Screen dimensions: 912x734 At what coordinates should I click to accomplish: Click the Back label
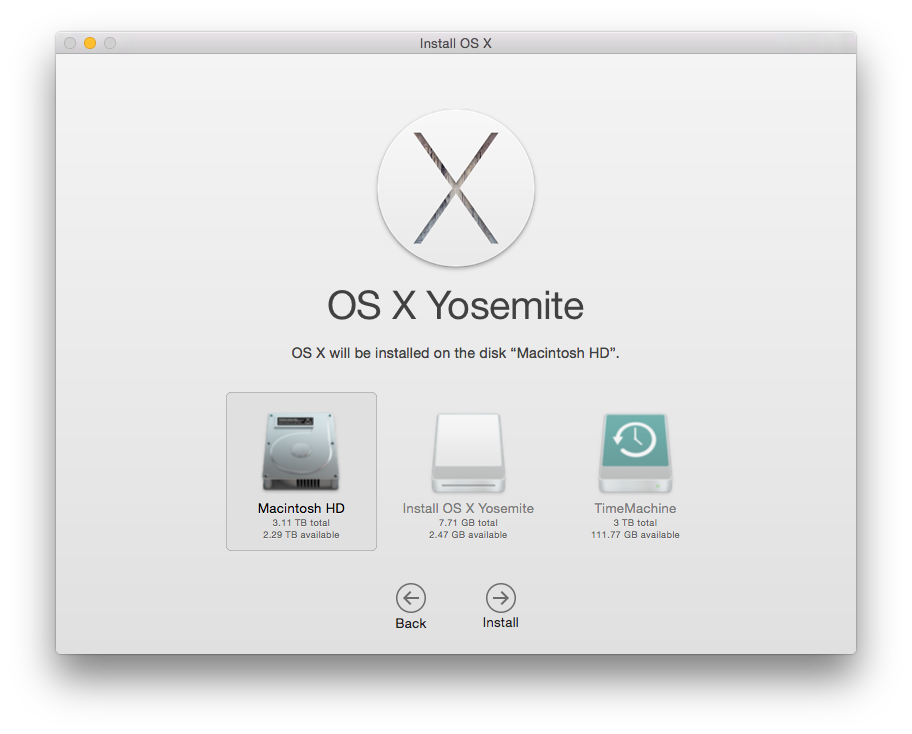pos(411,623)
